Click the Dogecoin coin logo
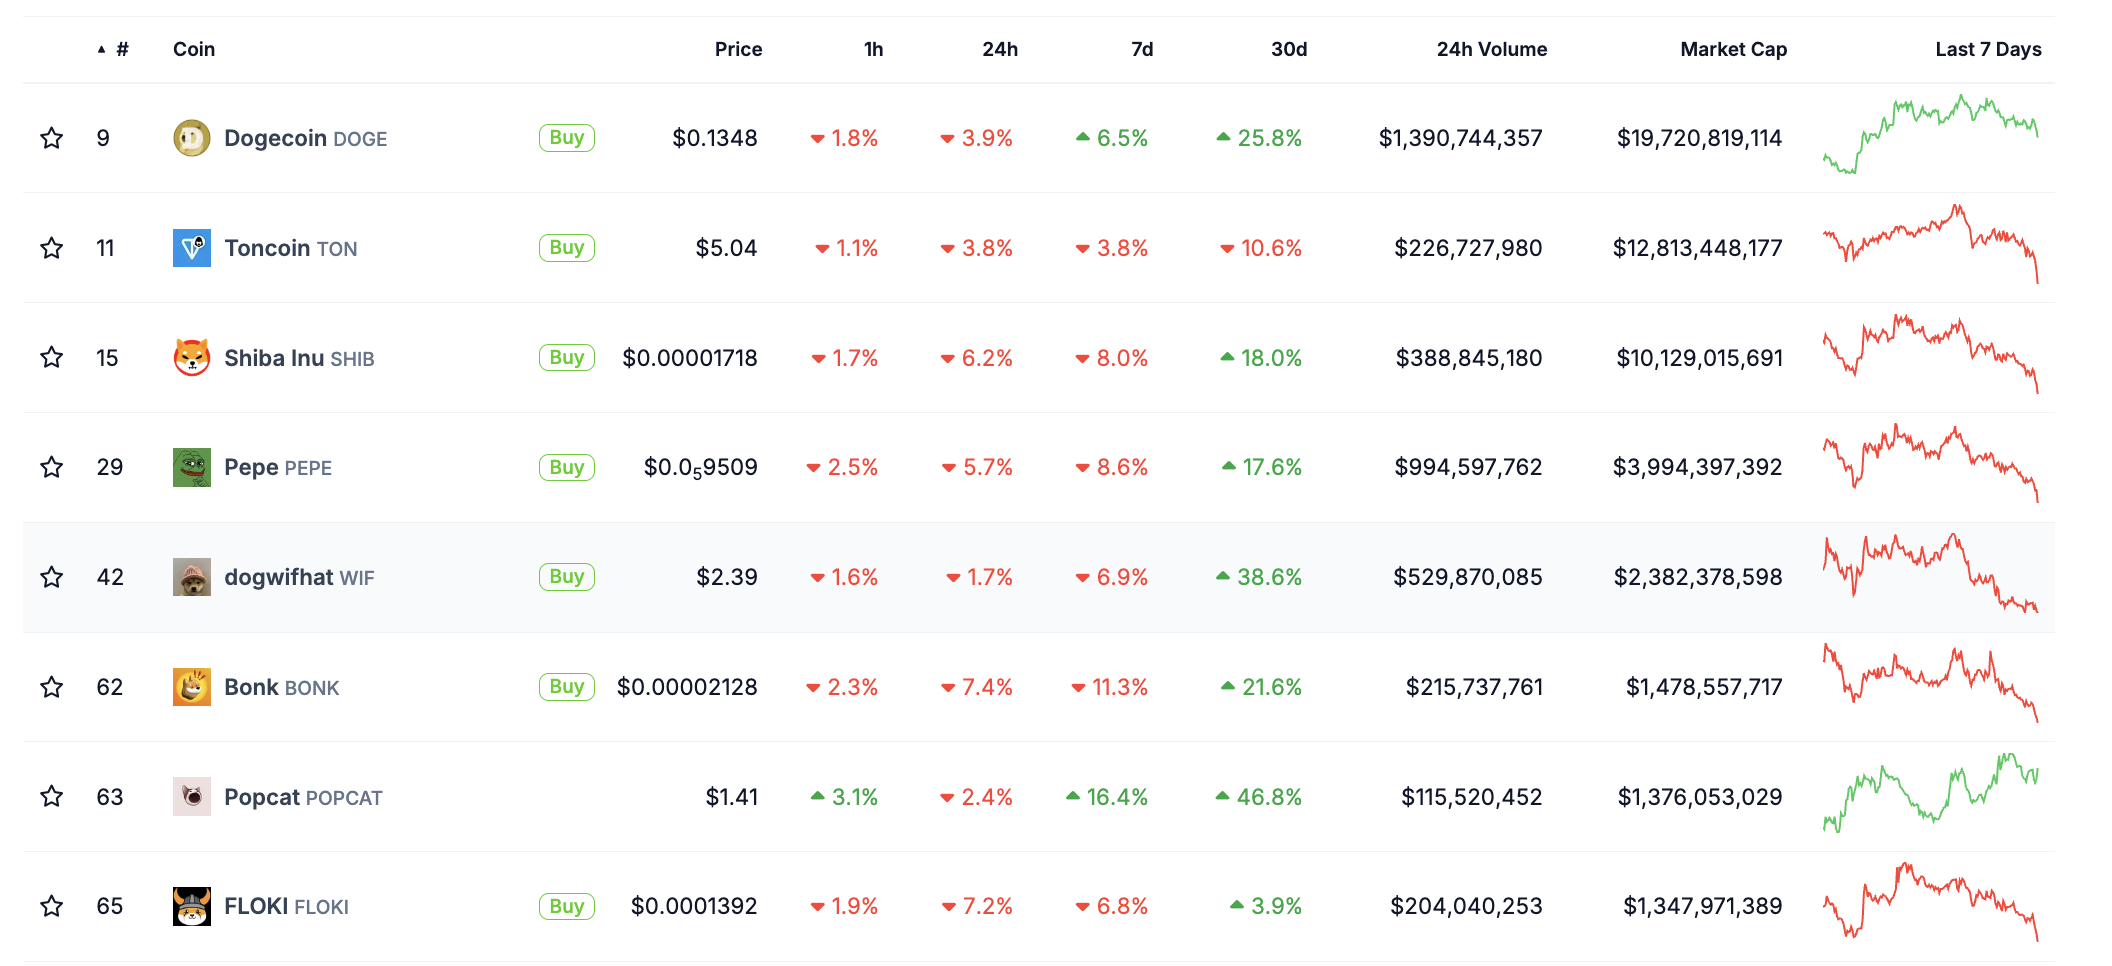2112x966 pixels. click(191, 138)
